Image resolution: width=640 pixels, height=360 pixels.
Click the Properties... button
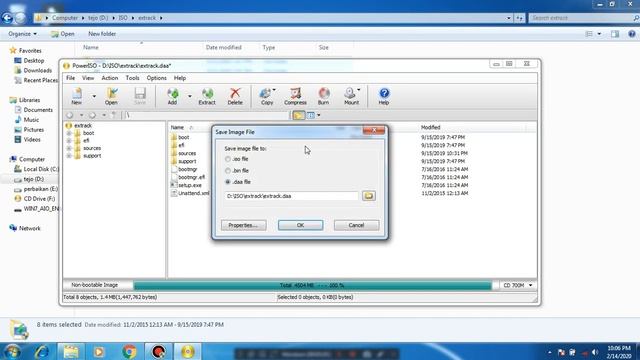243,225
